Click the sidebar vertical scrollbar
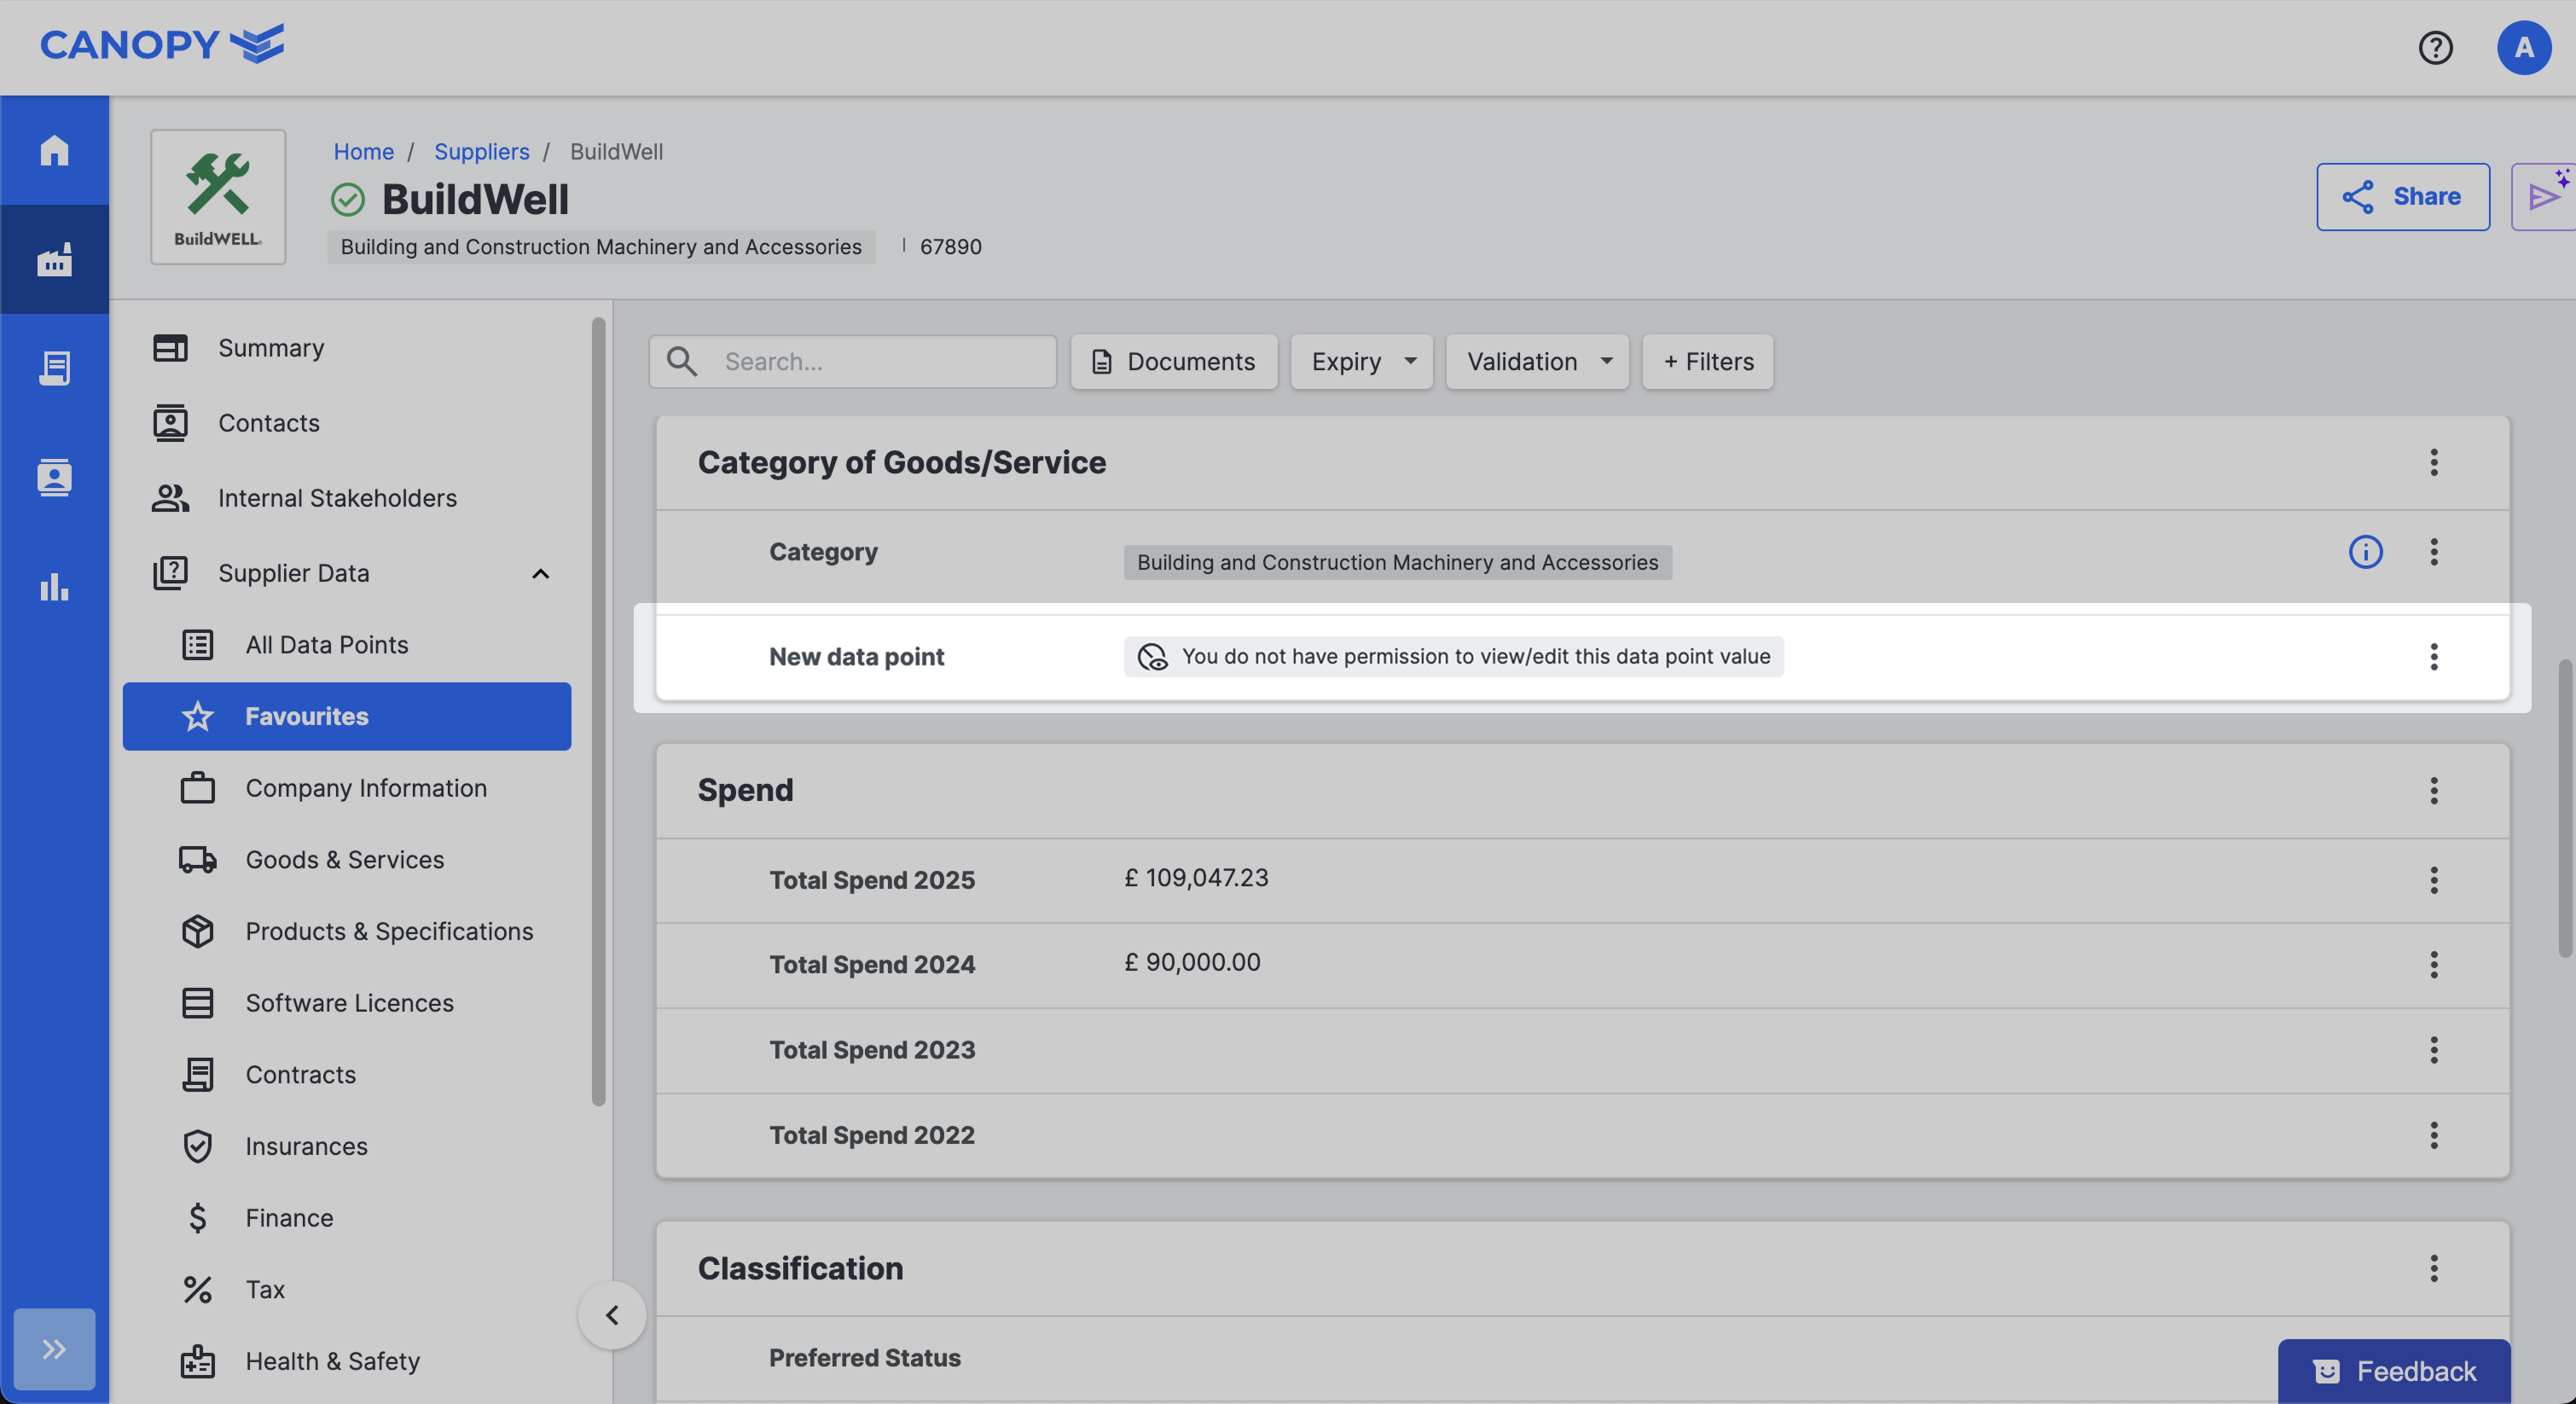The image size is (2576, 1404). tap(598, 712)
